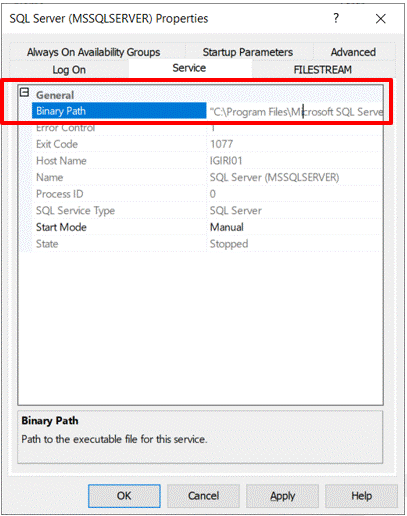Switch to Always On Availability Groups tab

click(94, 52)
